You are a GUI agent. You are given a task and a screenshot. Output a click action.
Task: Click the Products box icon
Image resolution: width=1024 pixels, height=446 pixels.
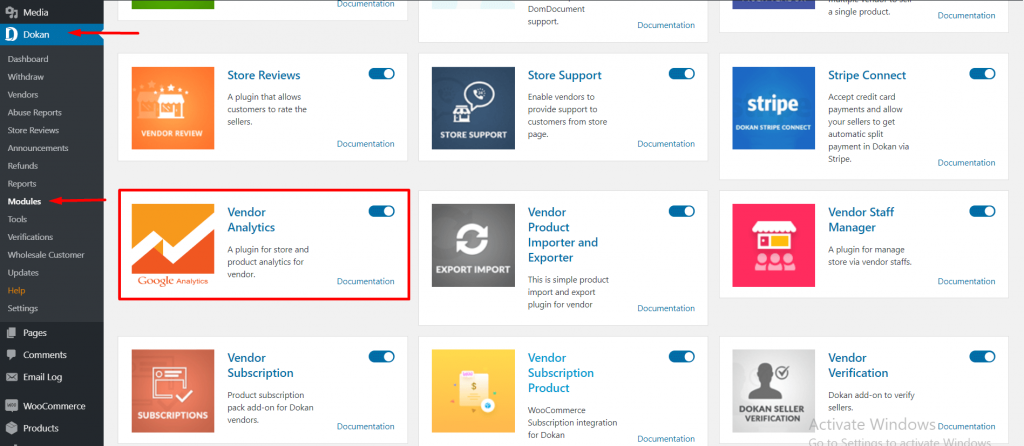tap(11, 428)
